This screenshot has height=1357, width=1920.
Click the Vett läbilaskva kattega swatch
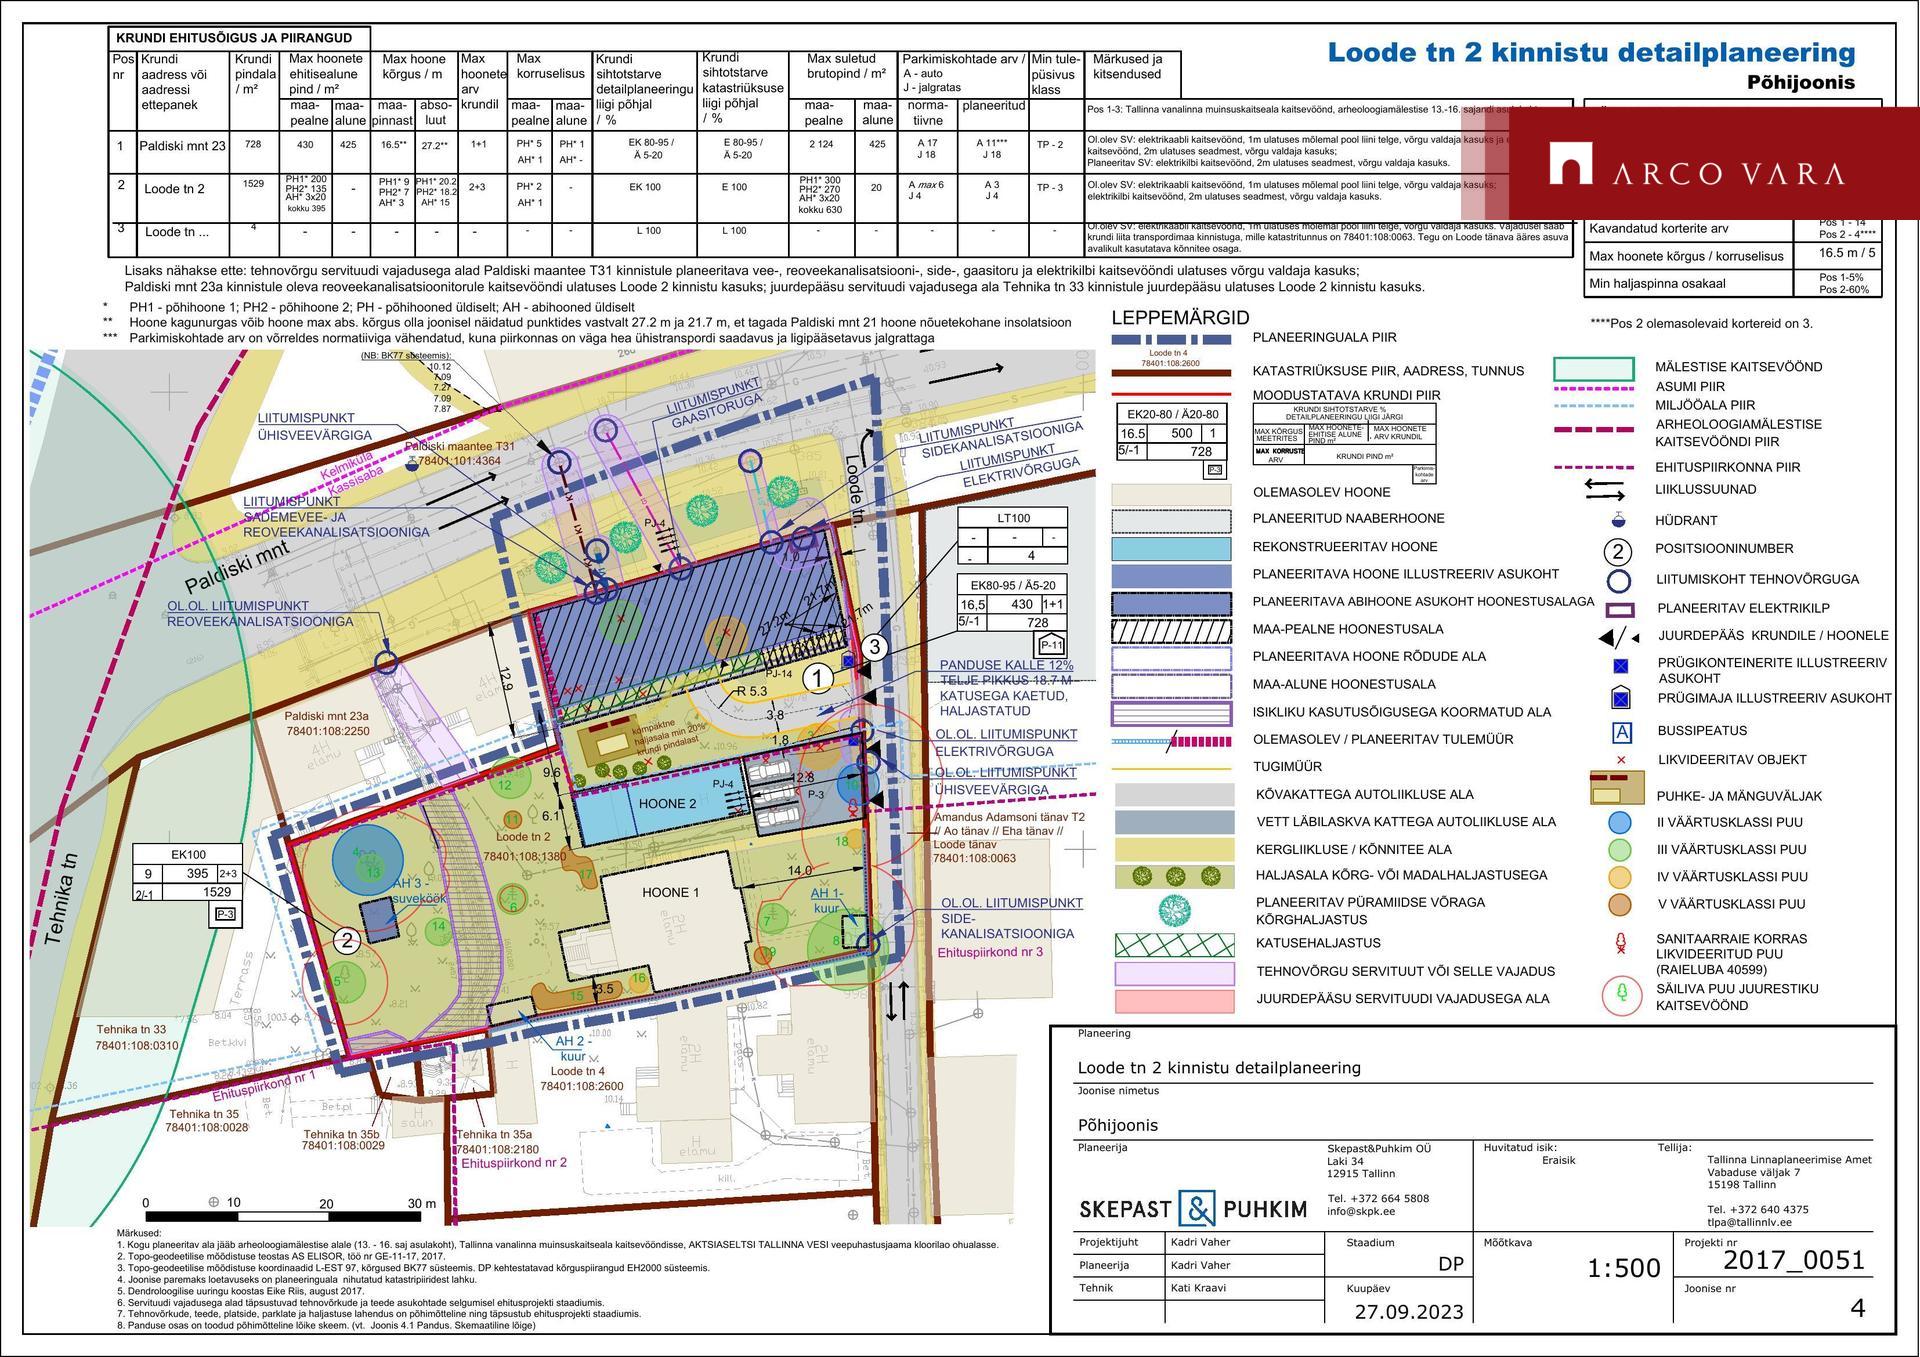tap(1174, 822)
